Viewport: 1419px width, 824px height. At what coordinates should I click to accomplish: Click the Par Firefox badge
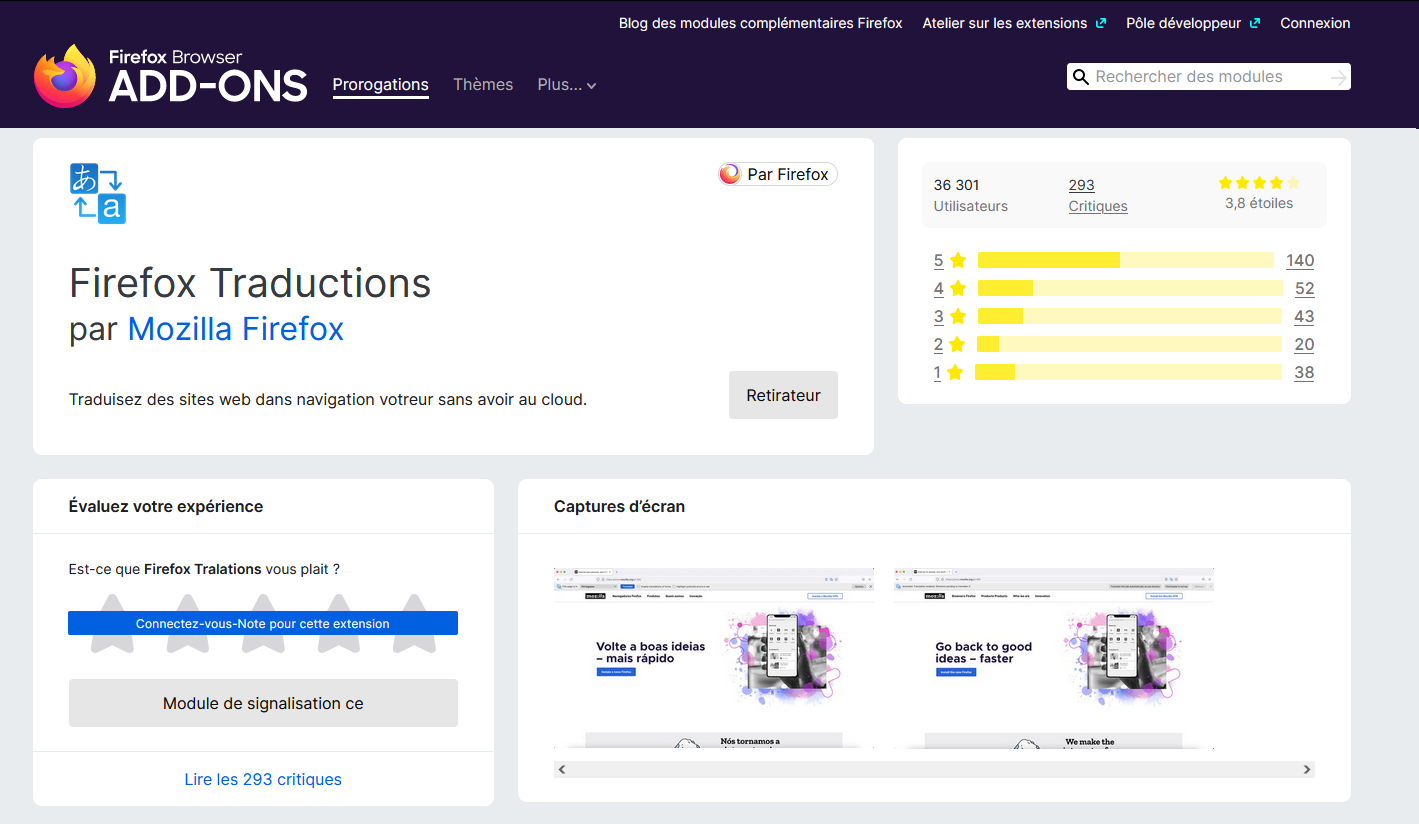[777, 174]
